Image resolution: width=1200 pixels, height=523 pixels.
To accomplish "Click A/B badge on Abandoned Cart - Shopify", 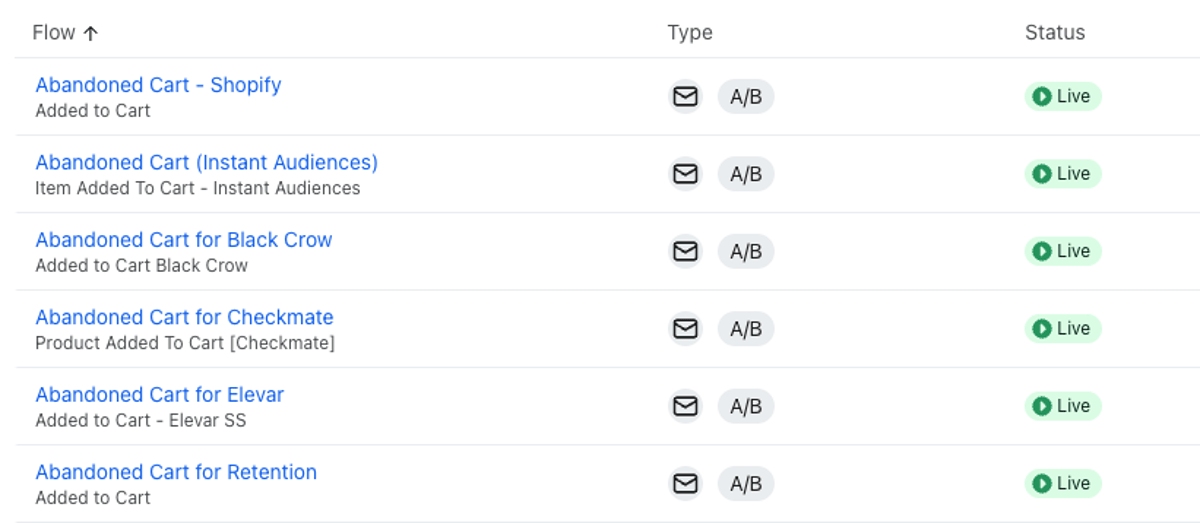I will 746,97.
